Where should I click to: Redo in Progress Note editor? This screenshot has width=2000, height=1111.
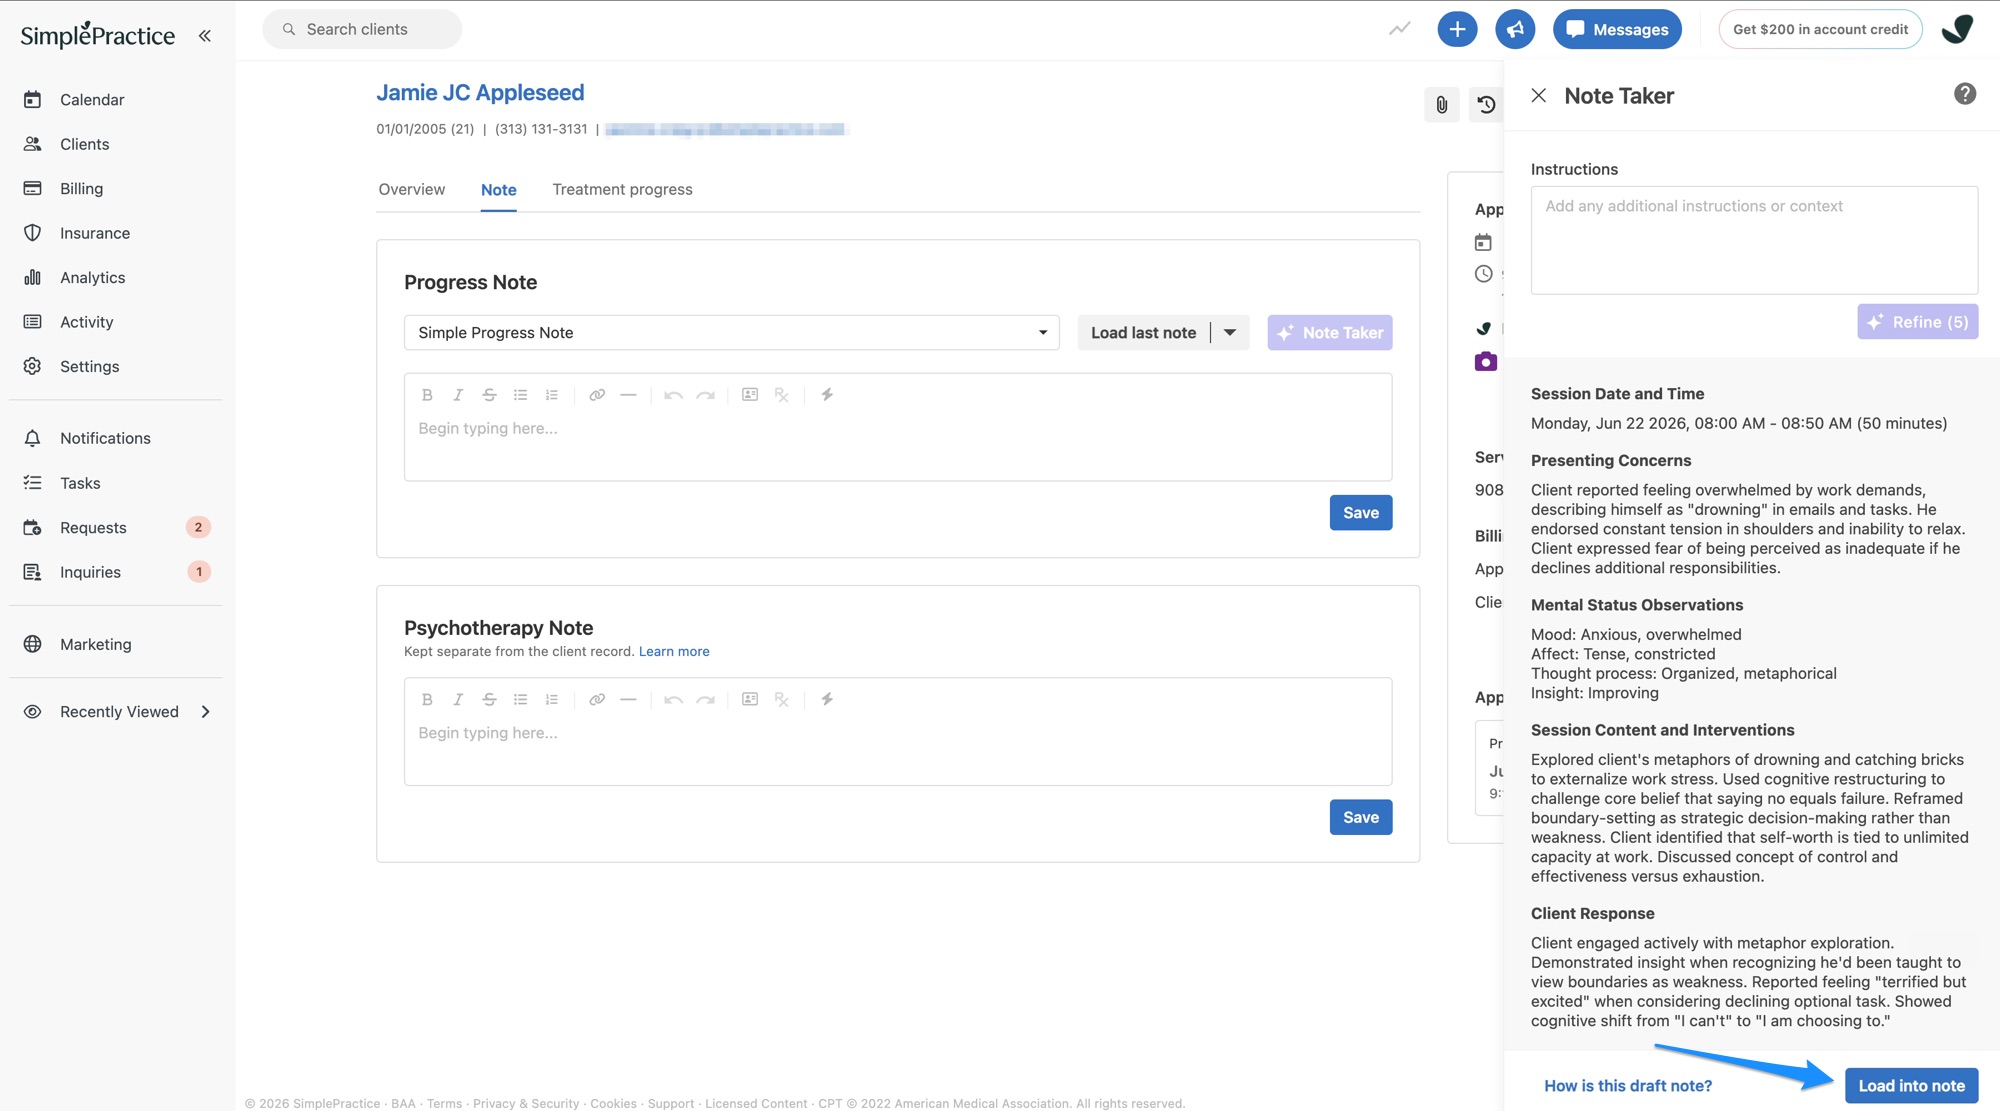[705, 395]
